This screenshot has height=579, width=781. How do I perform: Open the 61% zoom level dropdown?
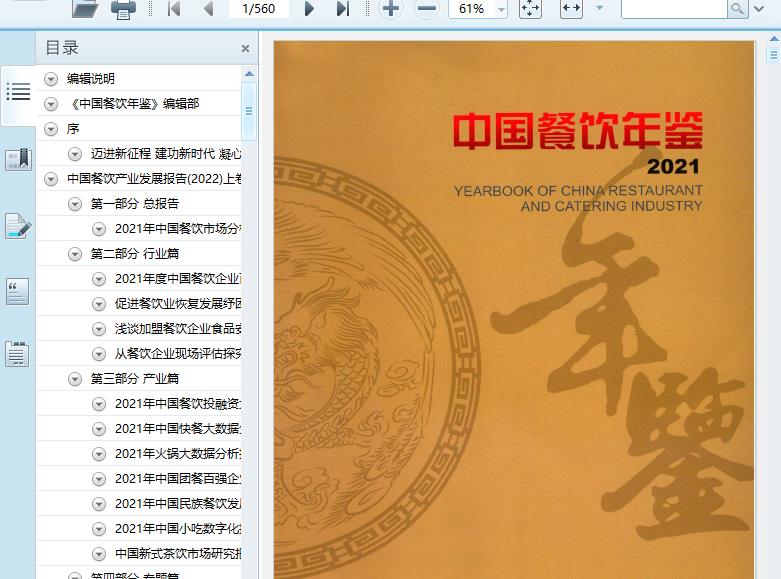(501, 9)
